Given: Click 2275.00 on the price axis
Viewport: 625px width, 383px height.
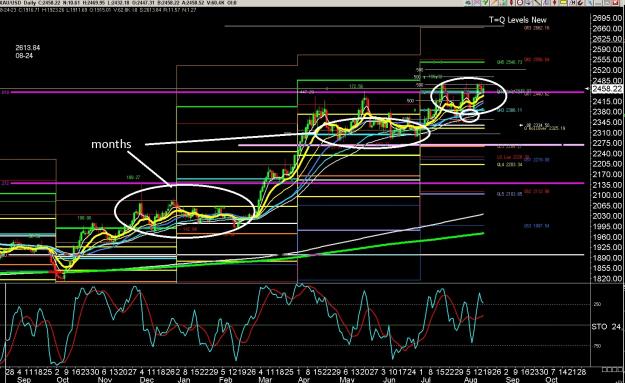Looking at the screenshot, I should 607,143.
